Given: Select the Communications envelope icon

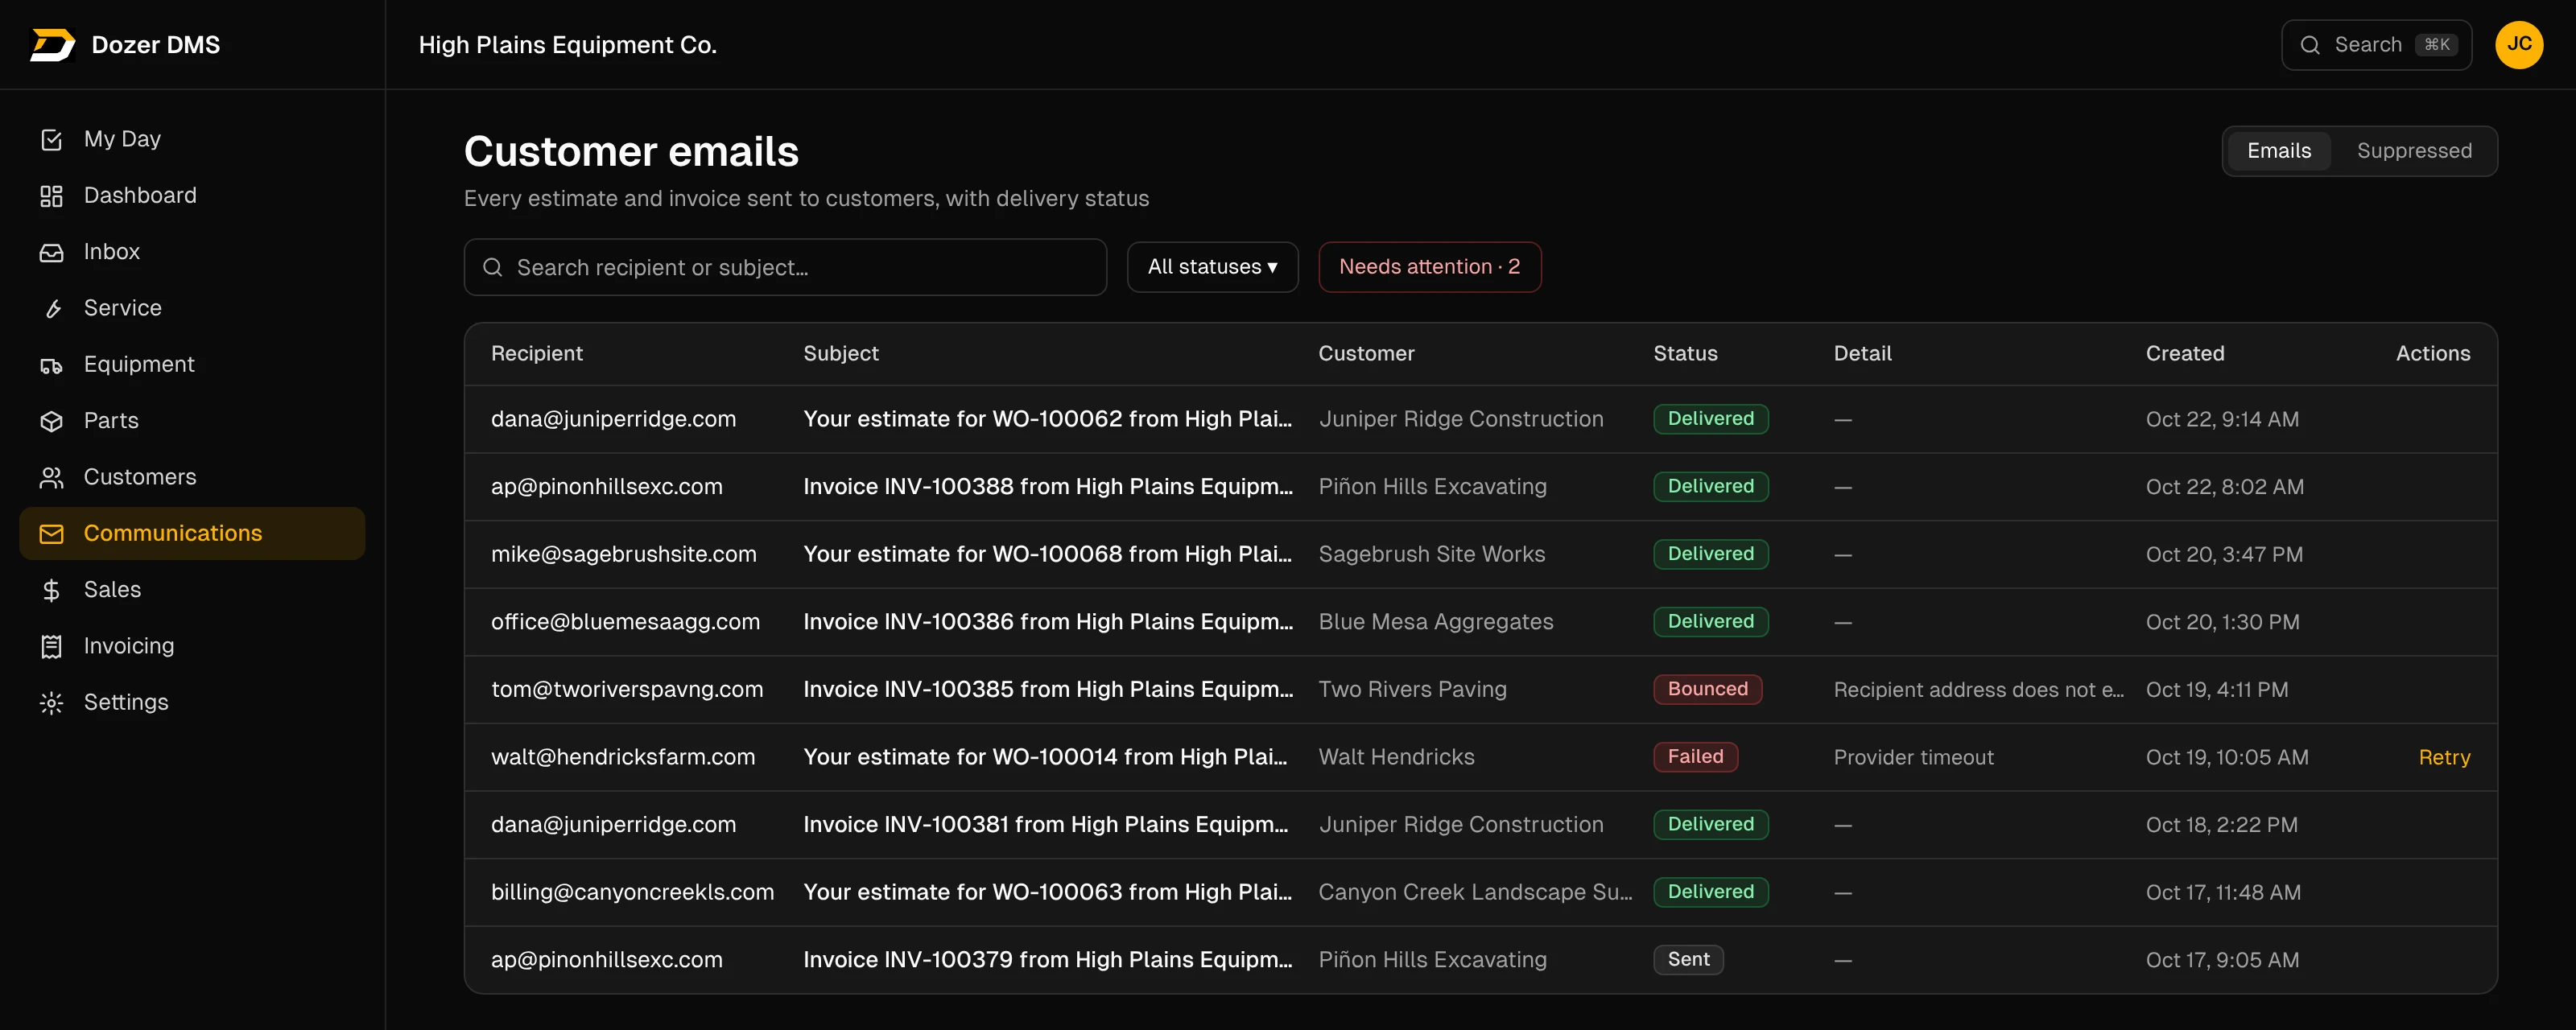Looking at the screenshot, I should [51, 534].
